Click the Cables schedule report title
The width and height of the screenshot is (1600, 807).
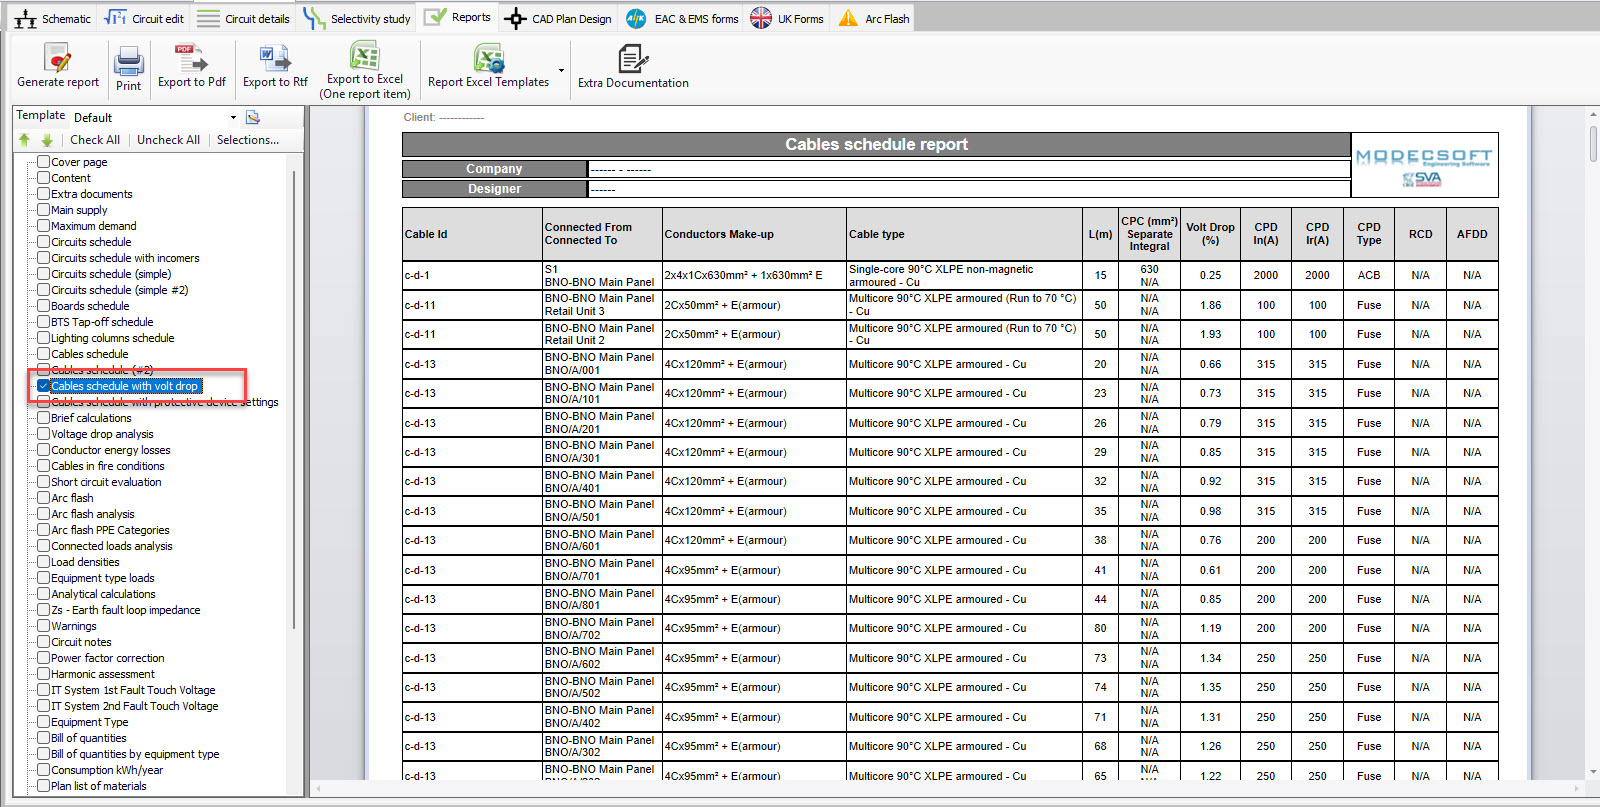(876, 144)
